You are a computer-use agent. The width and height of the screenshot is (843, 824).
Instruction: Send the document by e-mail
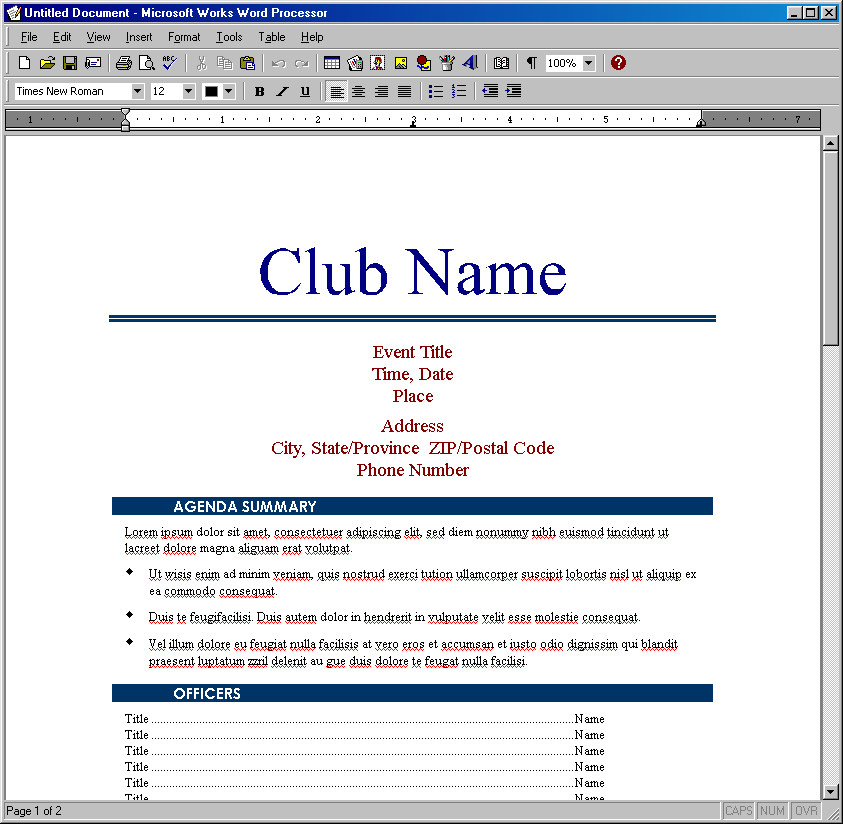pos(93,63)
